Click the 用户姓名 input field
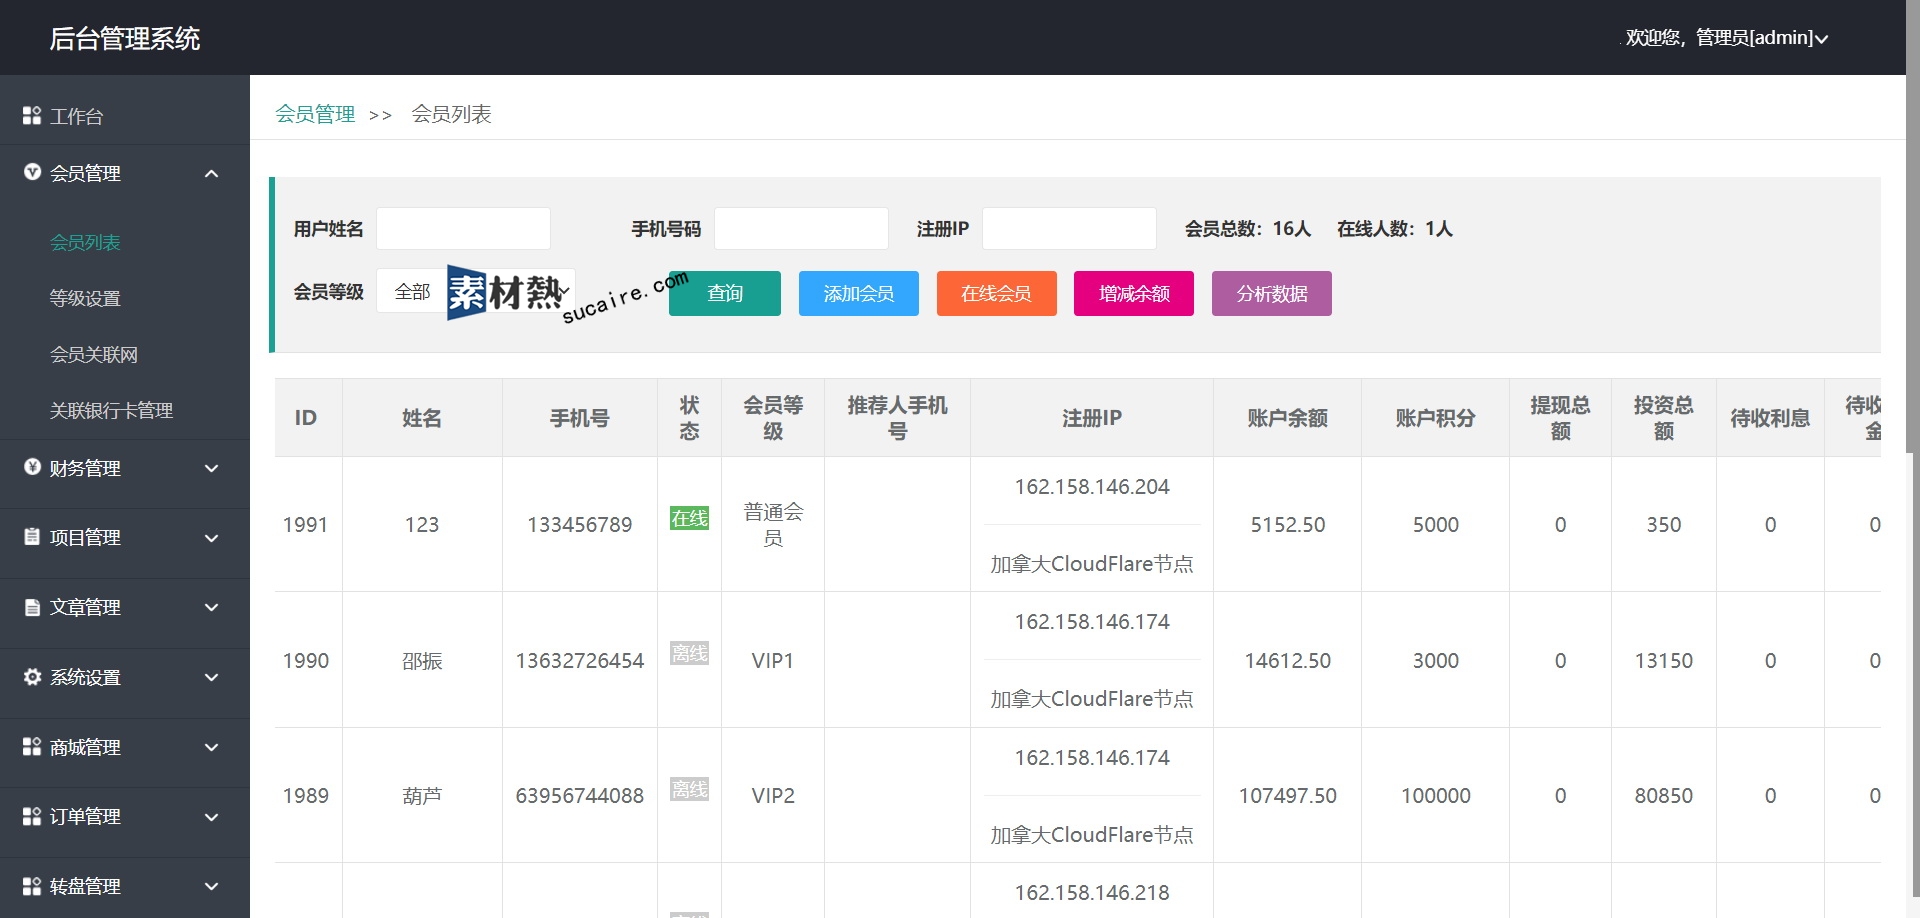The image size is (1920, 918). [463, 228]
